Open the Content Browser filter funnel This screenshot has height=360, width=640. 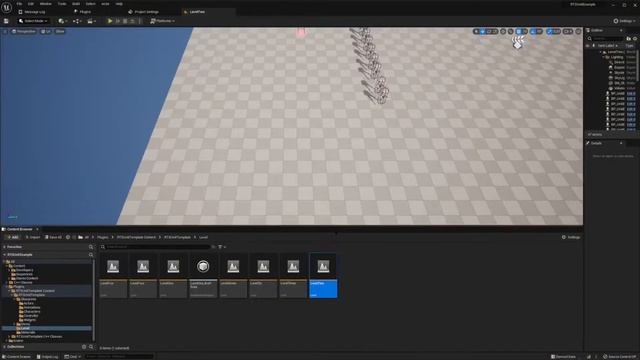point(222,247)
